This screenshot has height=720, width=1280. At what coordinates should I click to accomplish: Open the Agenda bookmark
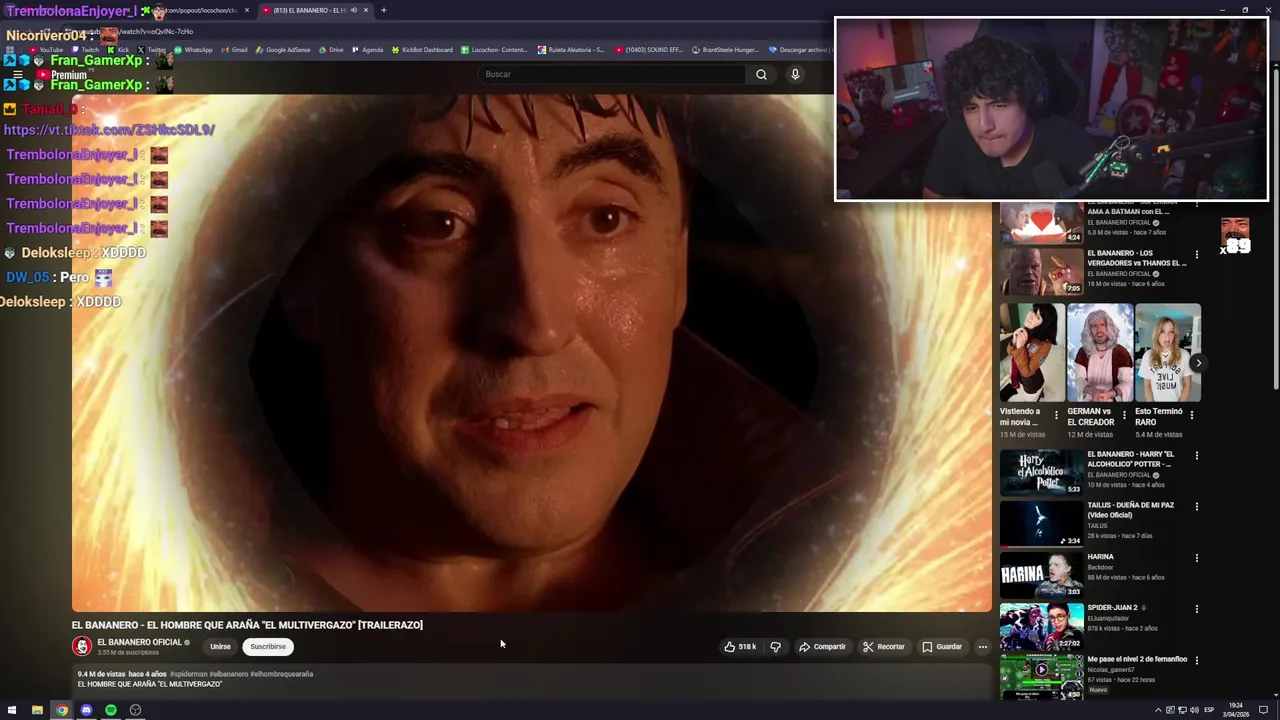[367, 50]
